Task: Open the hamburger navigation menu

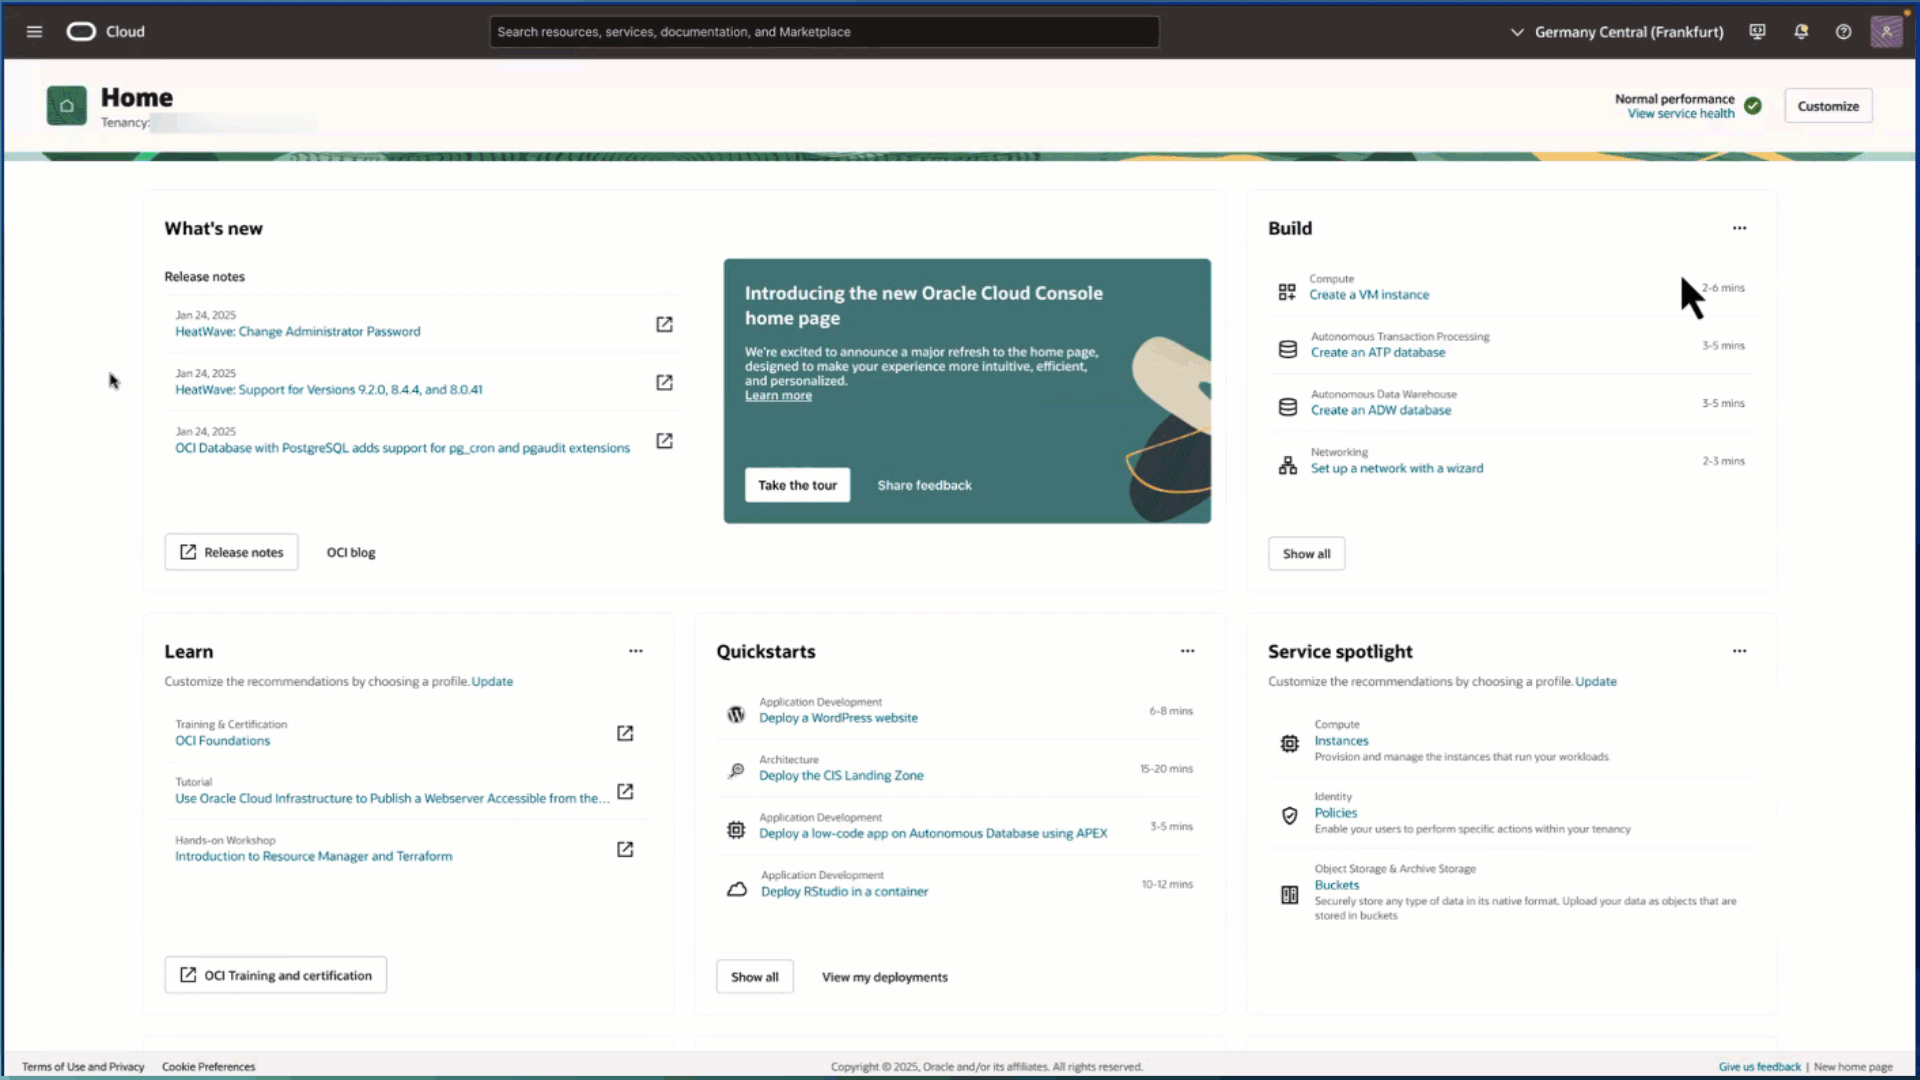Action: 34,32
